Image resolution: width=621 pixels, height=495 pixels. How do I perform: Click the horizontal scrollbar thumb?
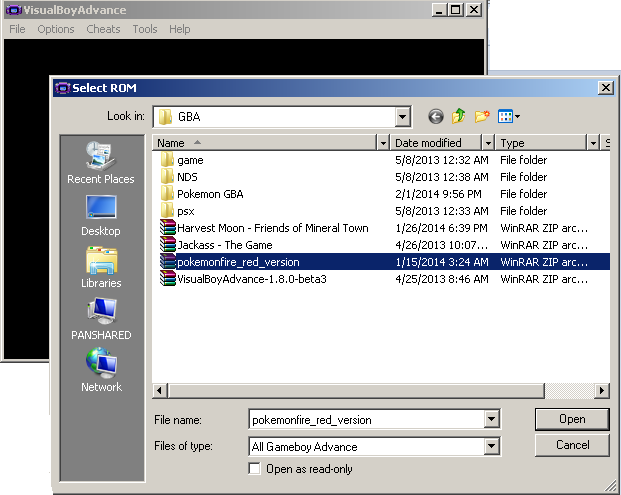point(356,390)
